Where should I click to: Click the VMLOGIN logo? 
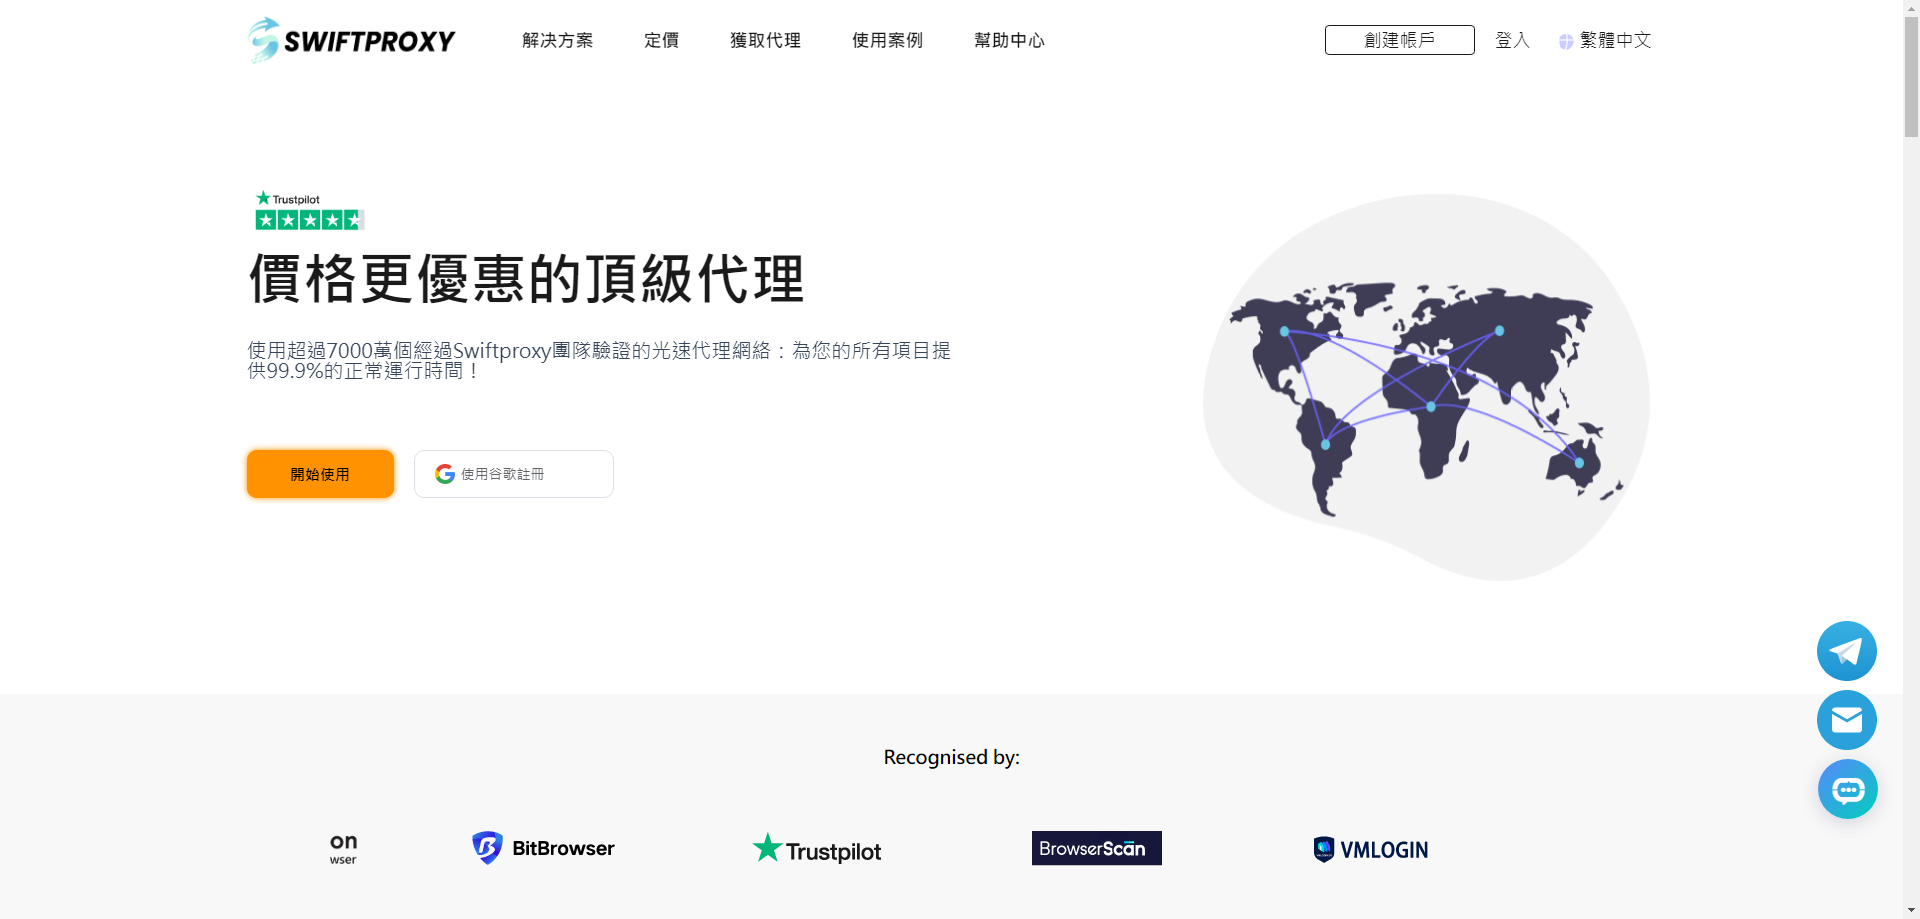pyautogui.click(x=1369, y=848)
